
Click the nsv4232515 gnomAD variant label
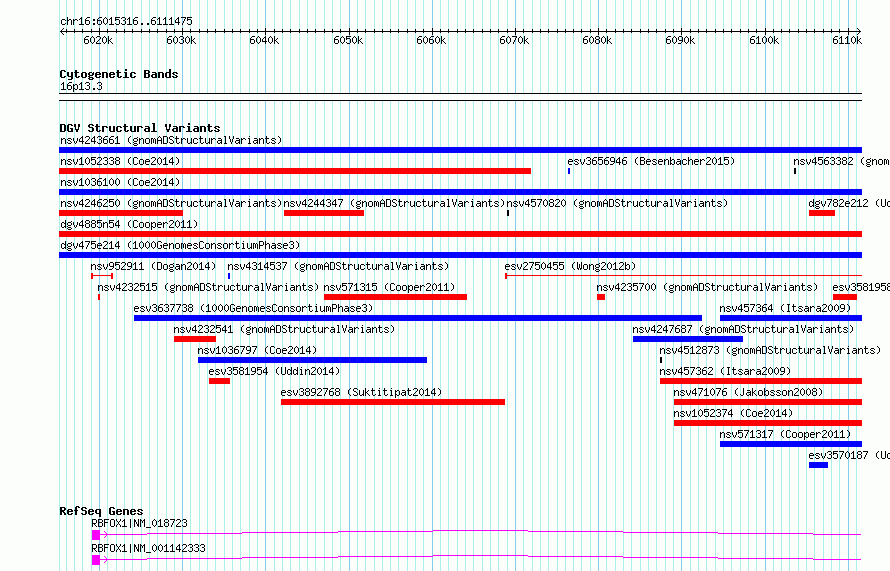(208, 287)
